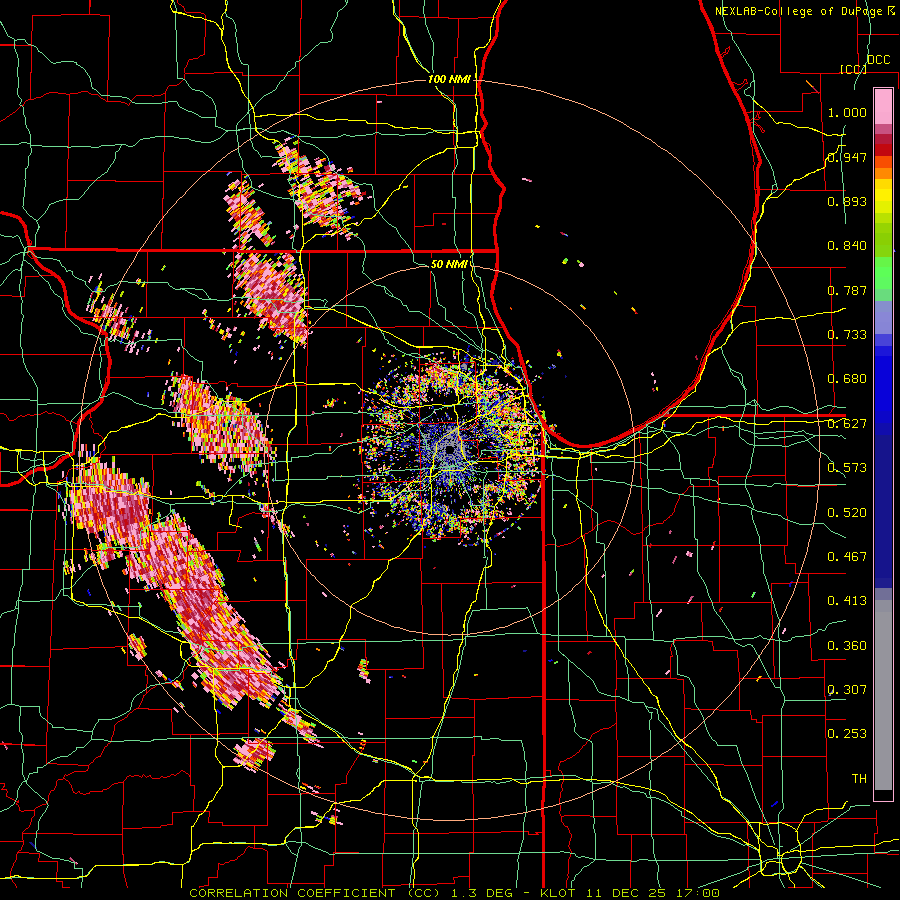Pick the light pink color bar segment
Image resolution: width=900 pixels, height=900 pixels.
coord(883,106)
